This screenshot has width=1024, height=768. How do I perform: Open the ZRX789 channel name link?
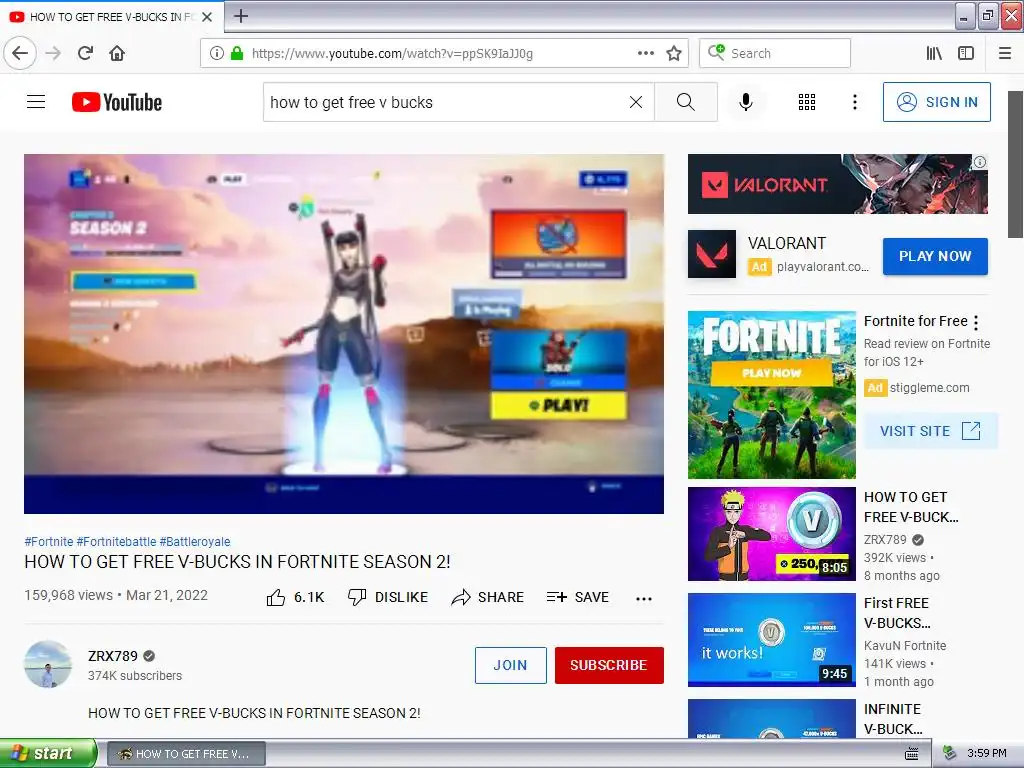point(113,656)
